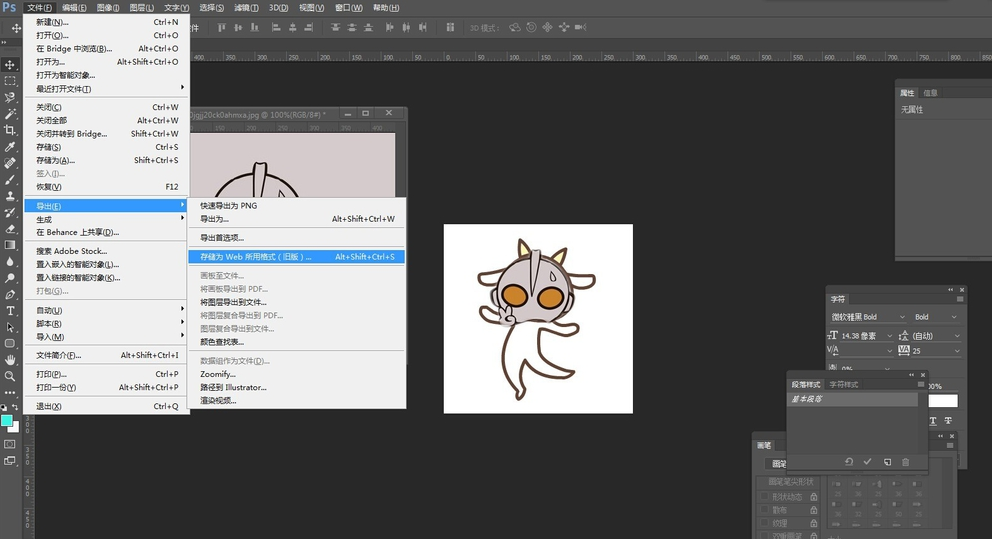Image resolution: width=992 pixels, height=539 pixels.
Task: Select the Rectangular Marquee tool
Action: click(10, 81)
